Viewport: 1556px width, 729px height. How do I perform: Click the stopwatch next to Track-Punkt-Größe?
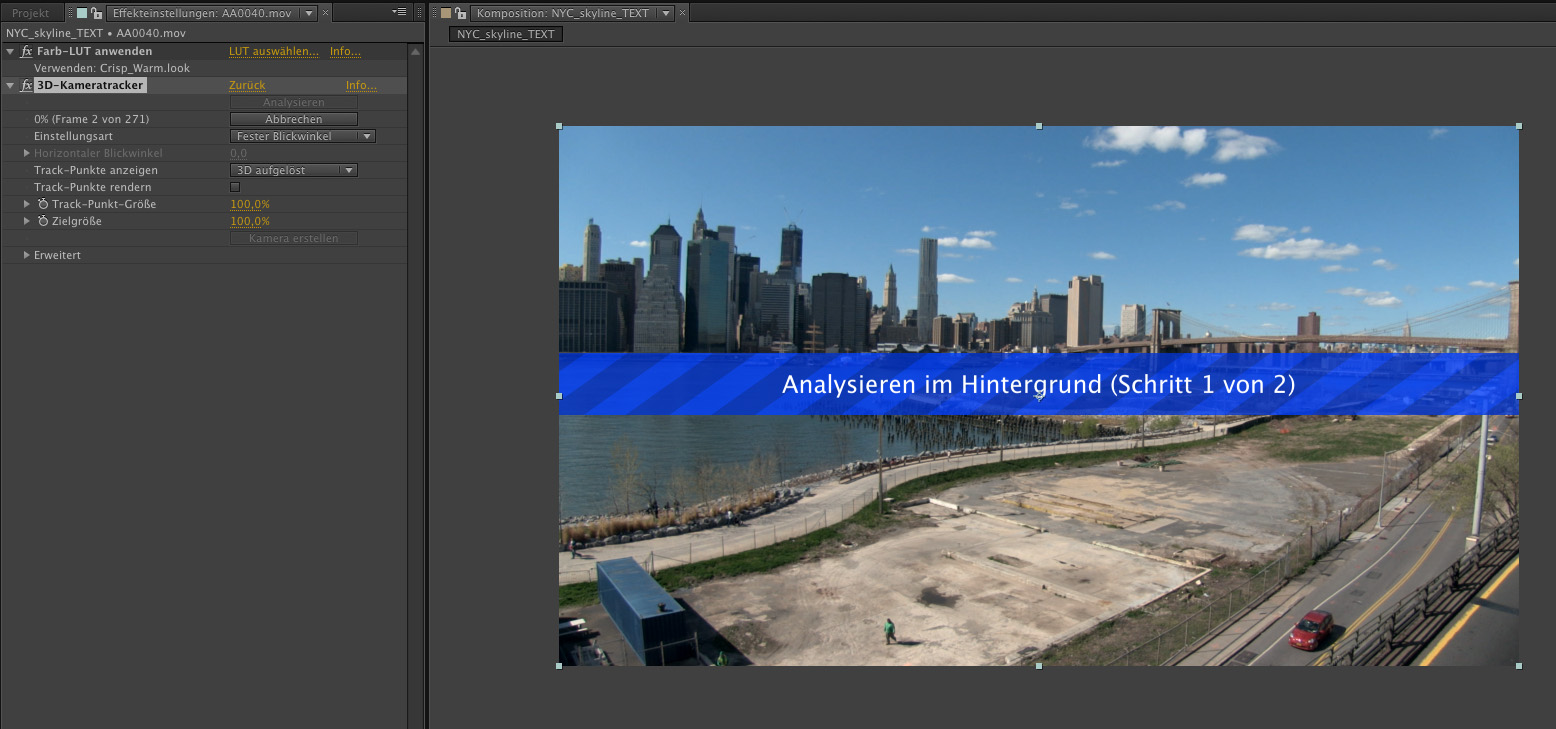tap(43, 204)
